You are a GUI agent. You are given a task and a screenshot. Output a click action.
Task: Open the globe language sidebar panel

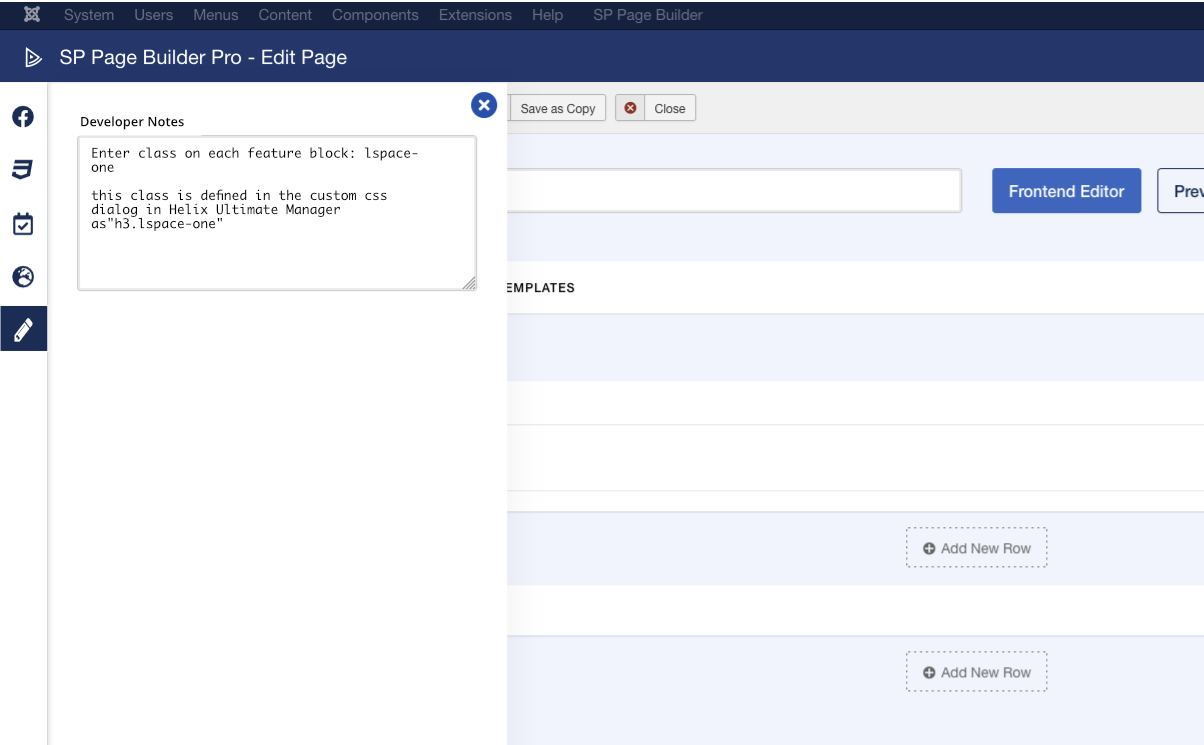pyautogui.click(x=23, y=276)
